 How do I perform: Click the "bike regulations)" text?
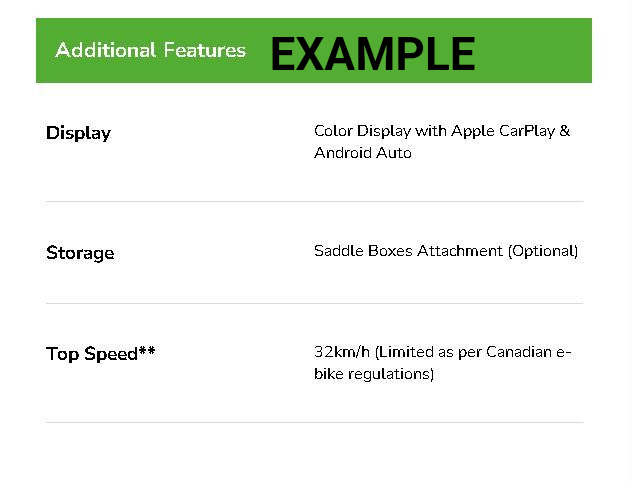pos(374,374)
